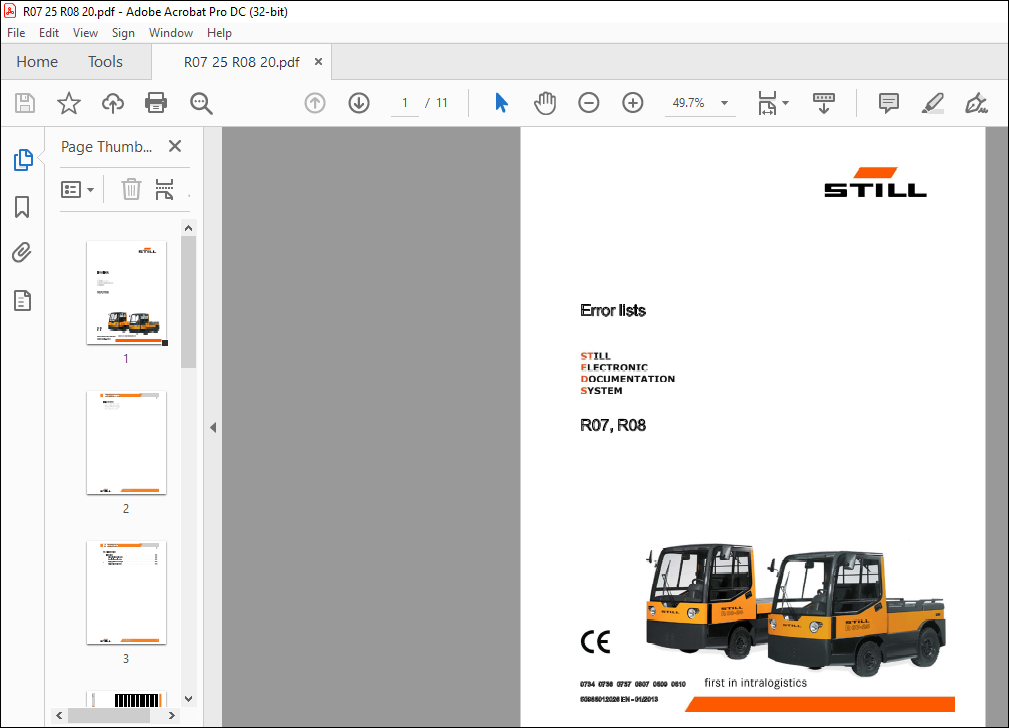
Task: Switch to the Home tab
Action: point(37,62)
